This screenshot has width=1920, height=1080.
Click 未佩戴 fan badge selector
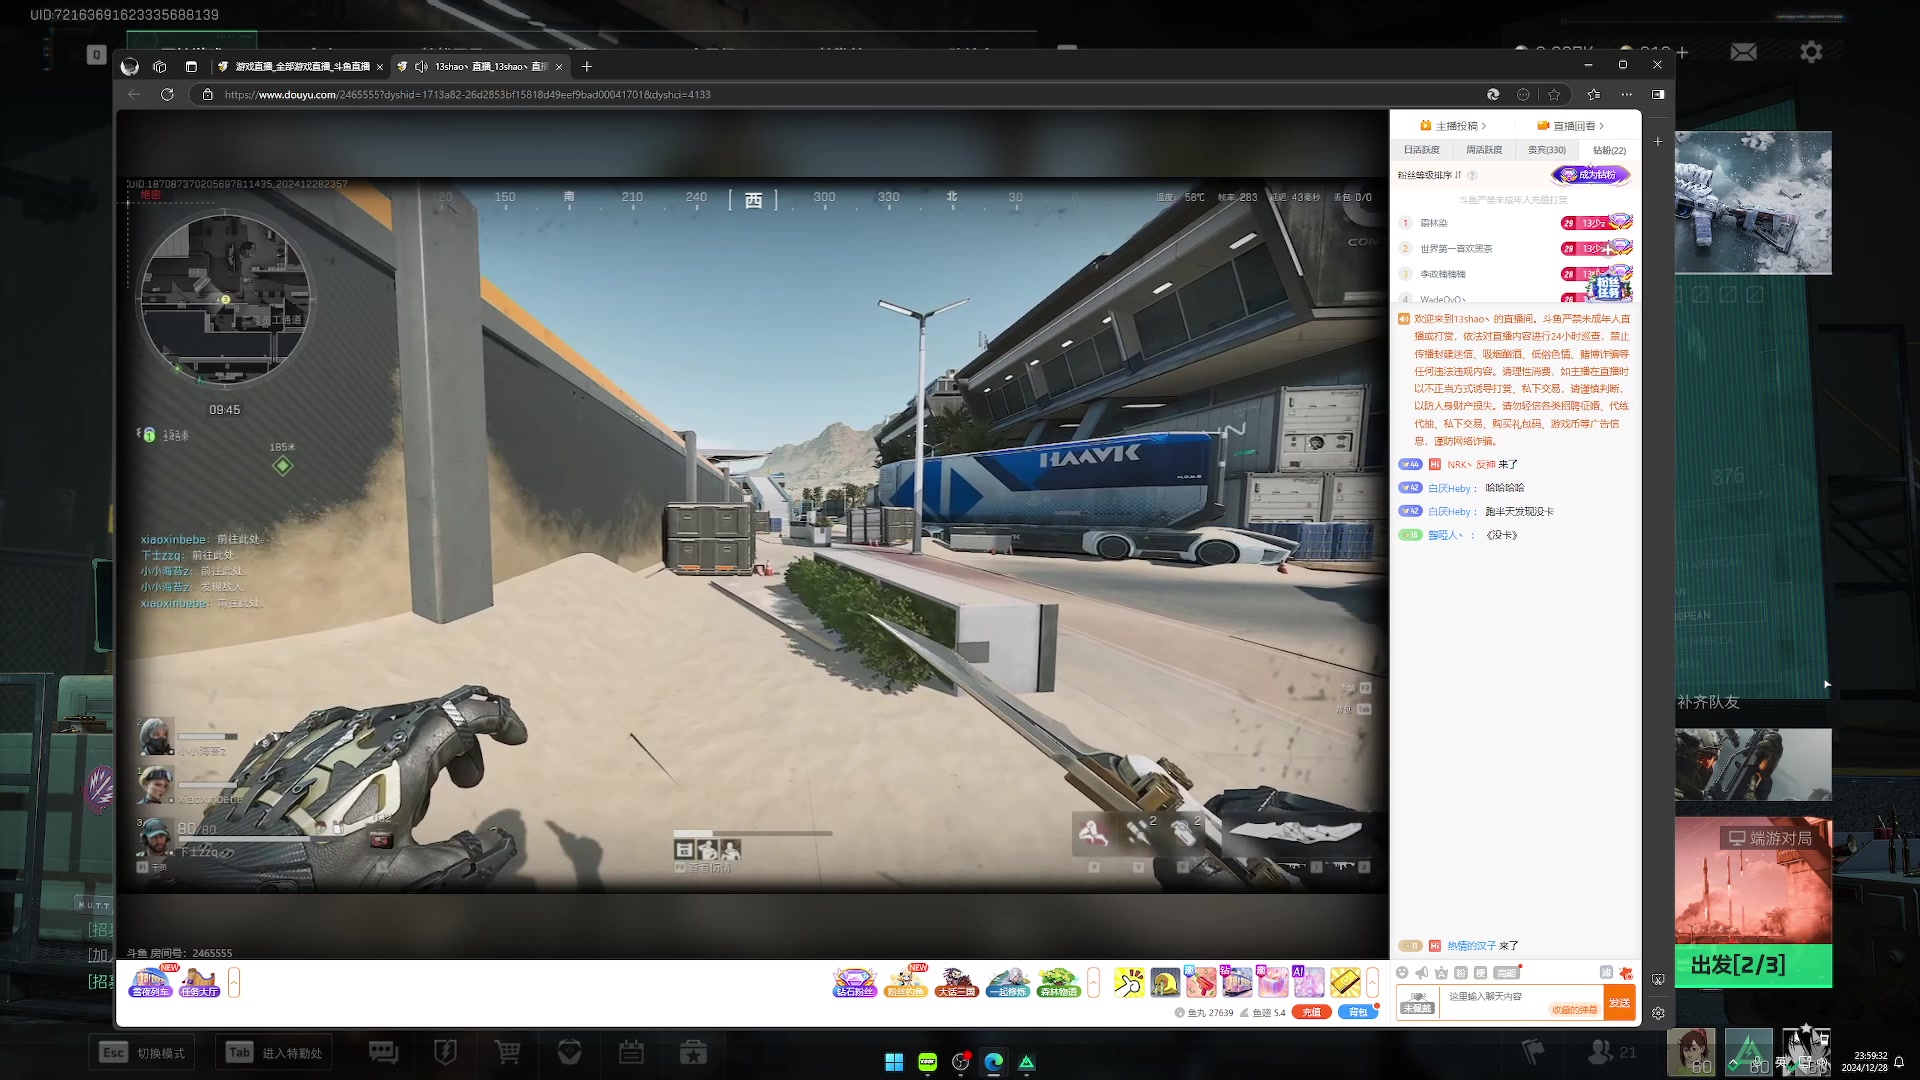click(1418, 1003)
